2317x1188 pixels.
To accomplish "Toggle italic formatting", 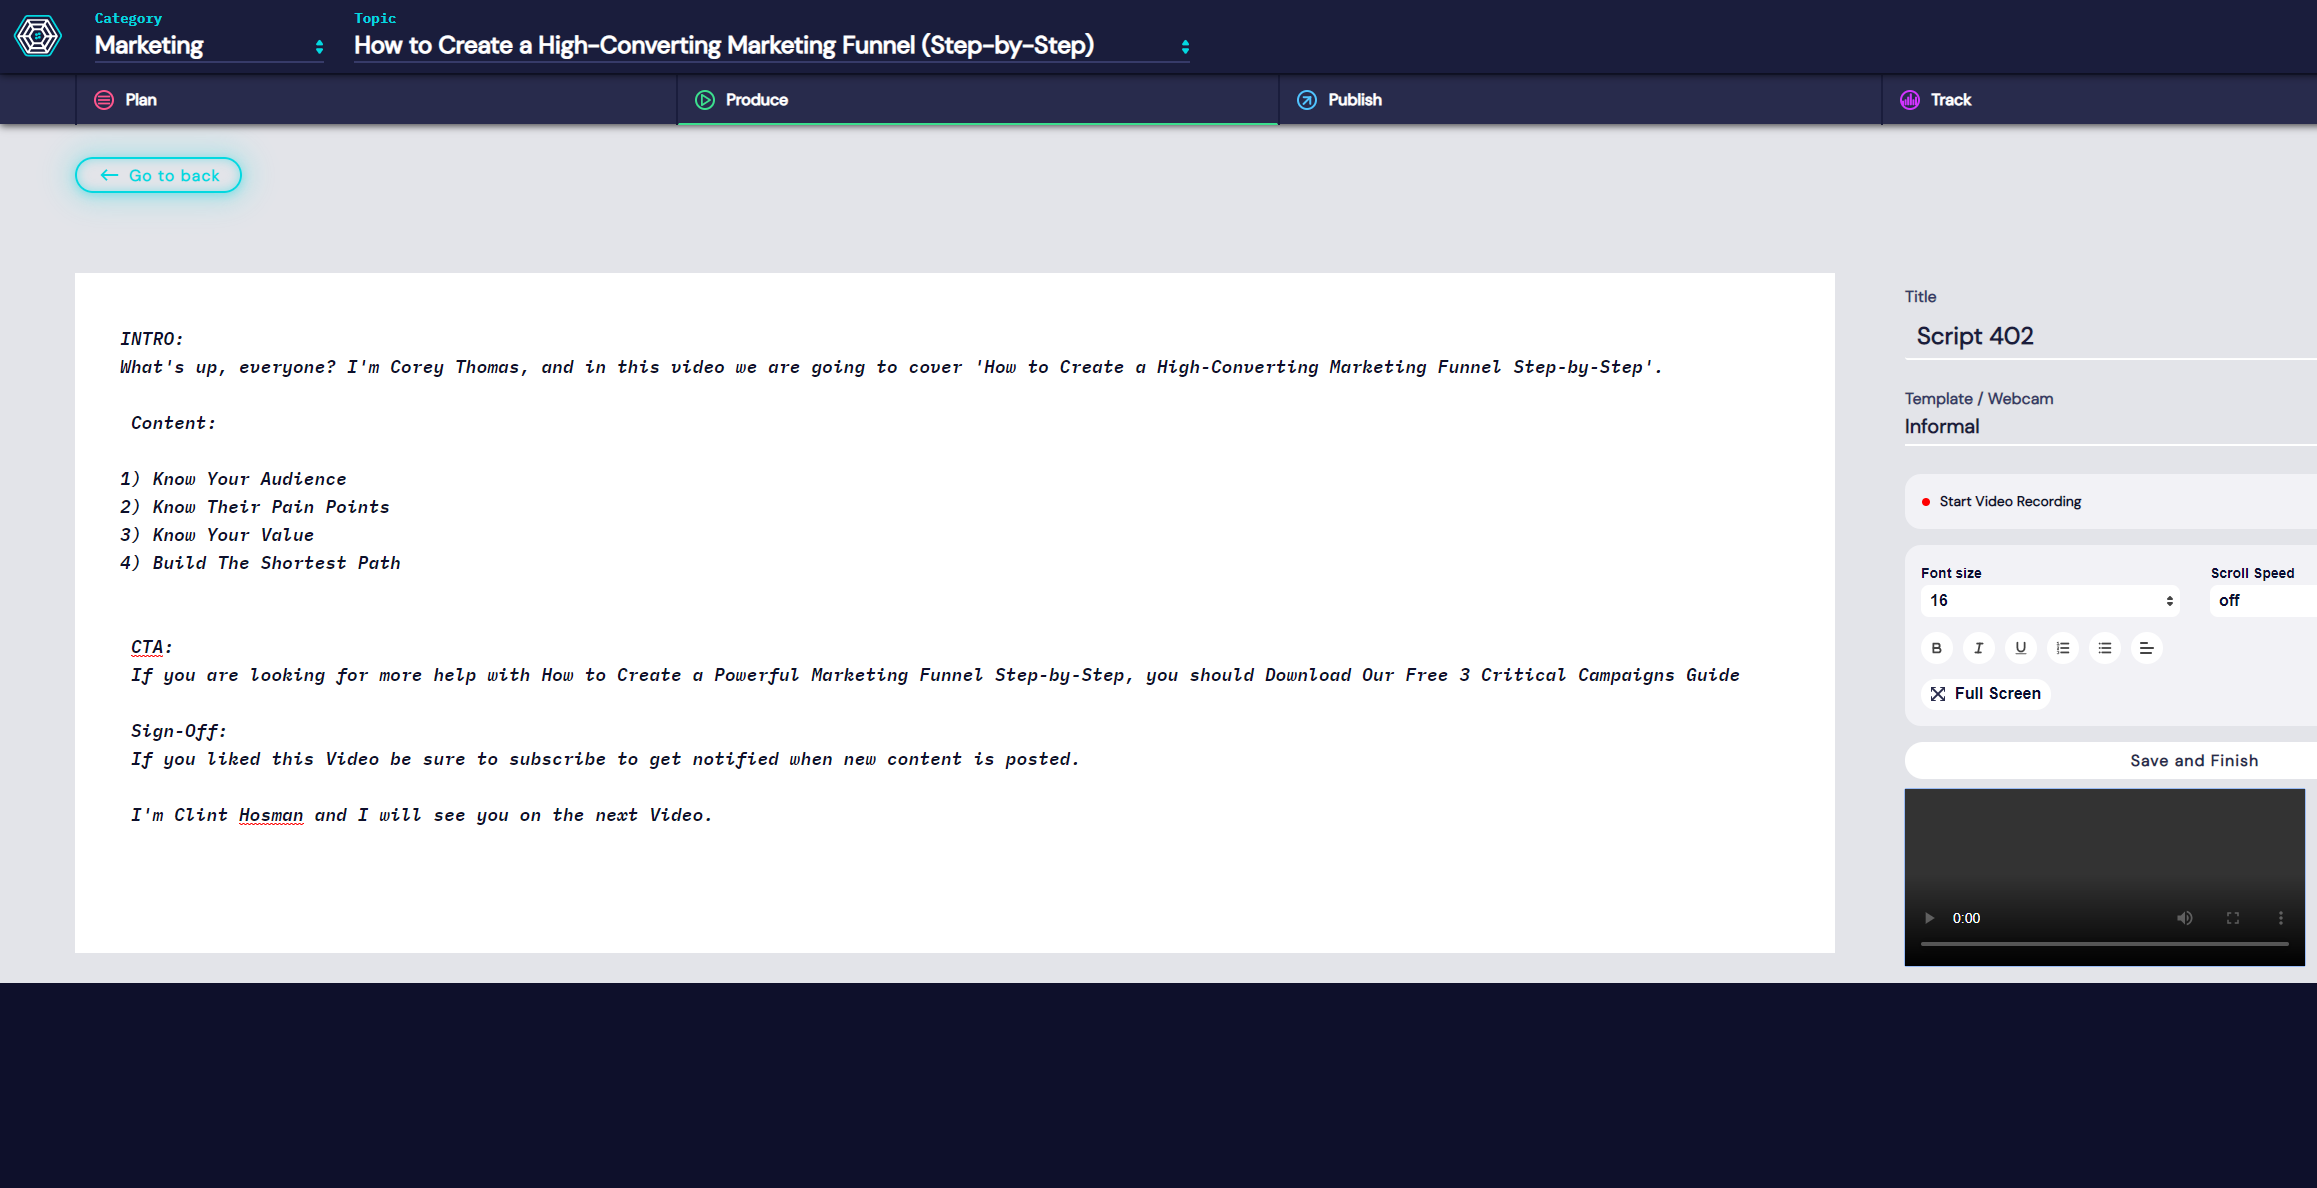I will tap(1979, 648).
